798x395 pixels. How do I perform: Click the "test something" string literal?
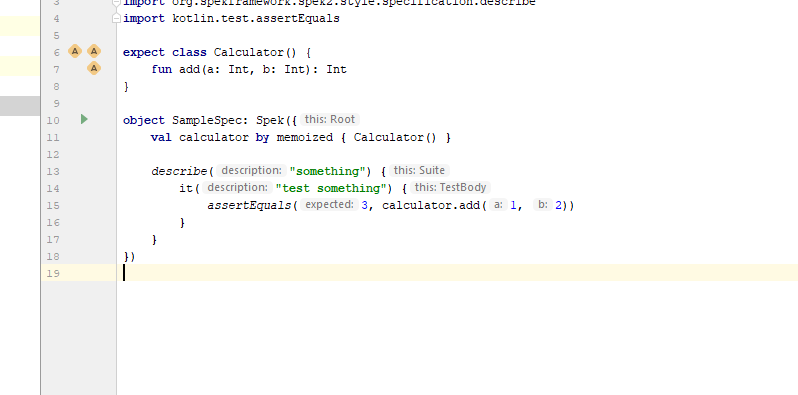(331, 188)
